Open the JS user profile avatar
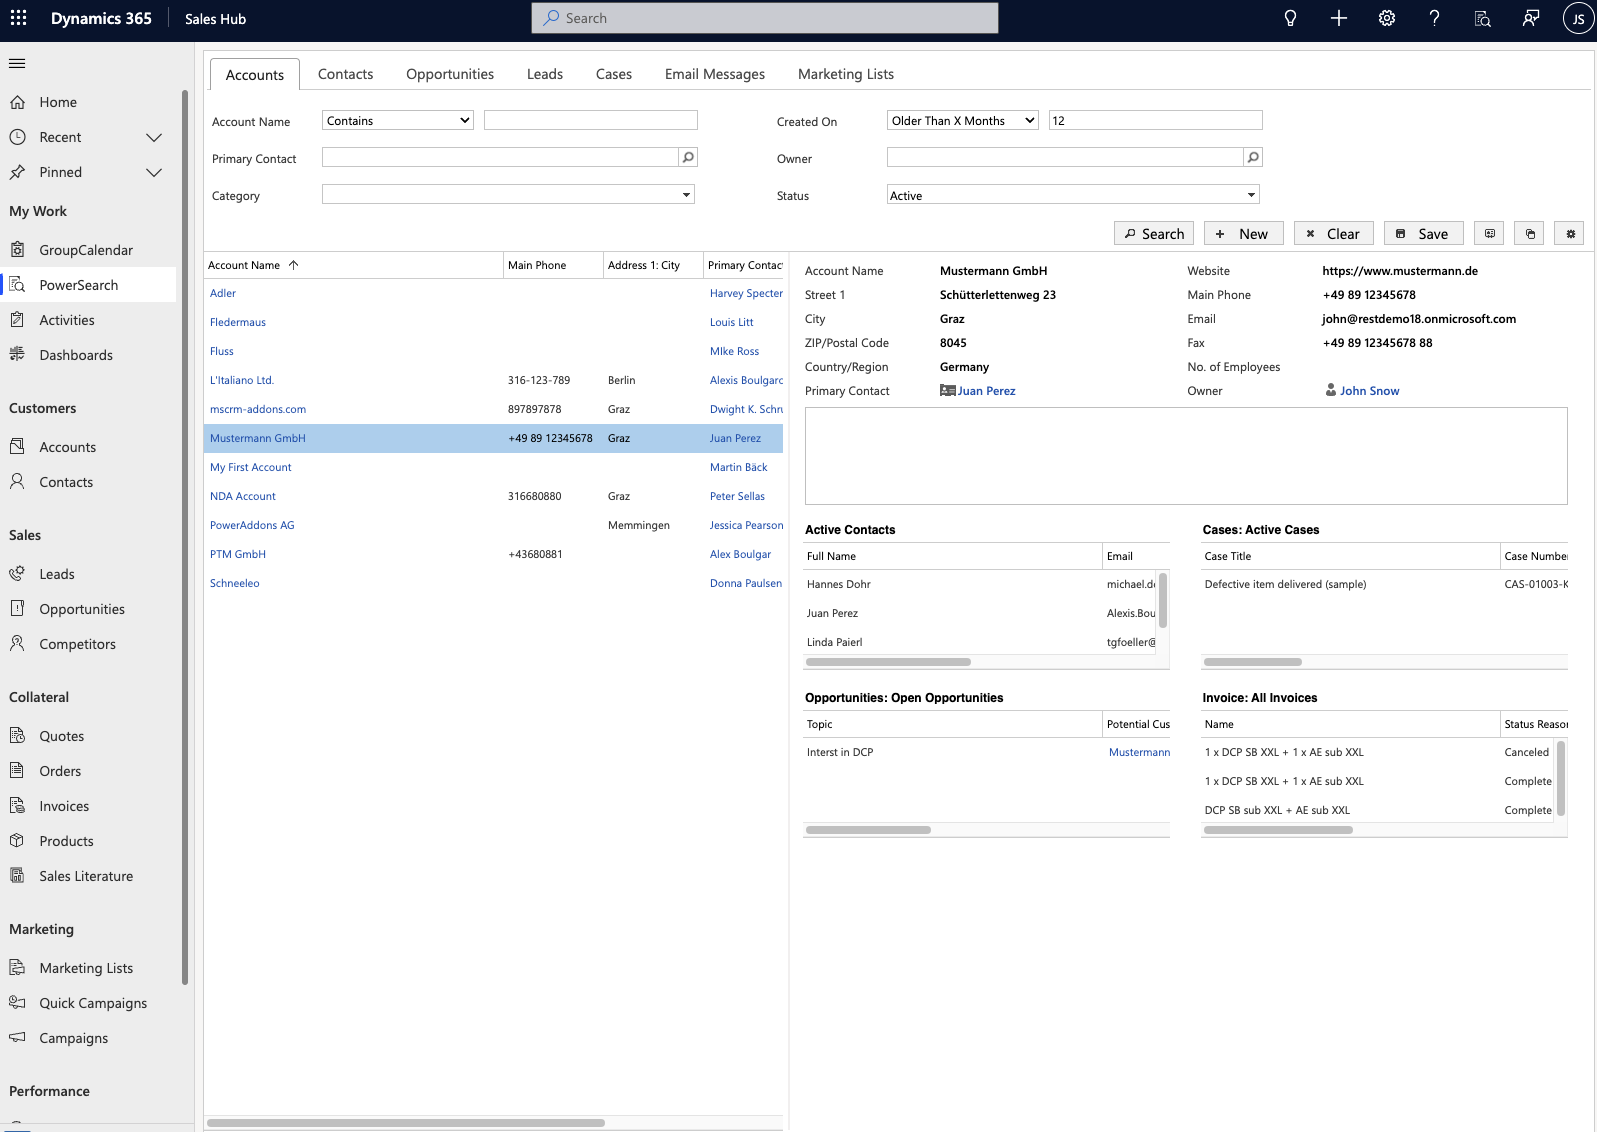The height and width of the screenshot is (1132, 1597). pyautogui.click(x=1578, y=18)
